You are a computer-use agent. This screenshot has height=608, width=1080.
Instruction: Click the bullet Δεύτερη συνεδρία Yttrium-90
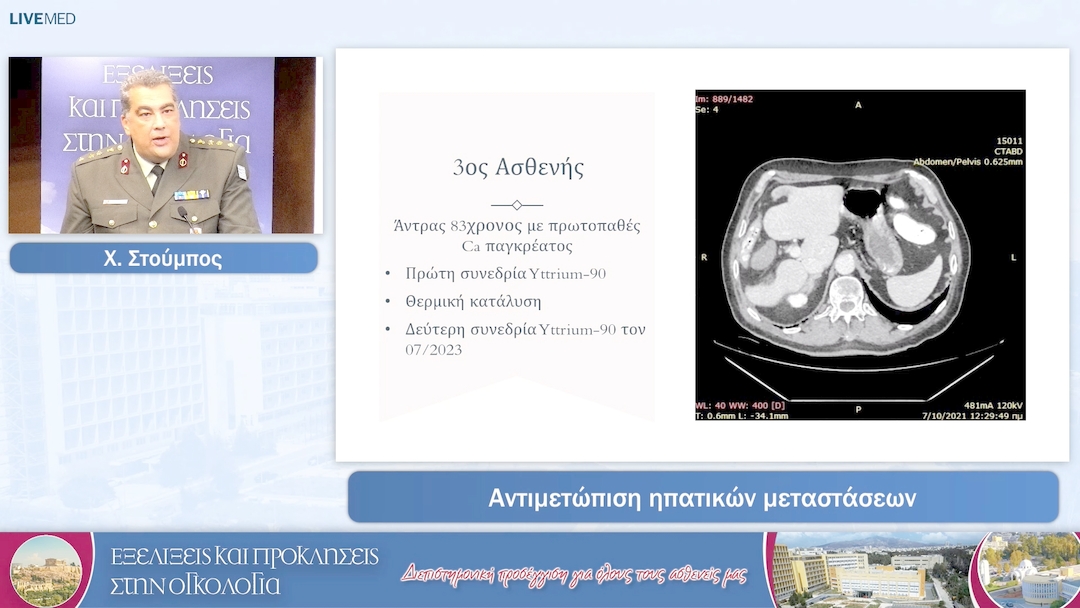tap(525, 329)
